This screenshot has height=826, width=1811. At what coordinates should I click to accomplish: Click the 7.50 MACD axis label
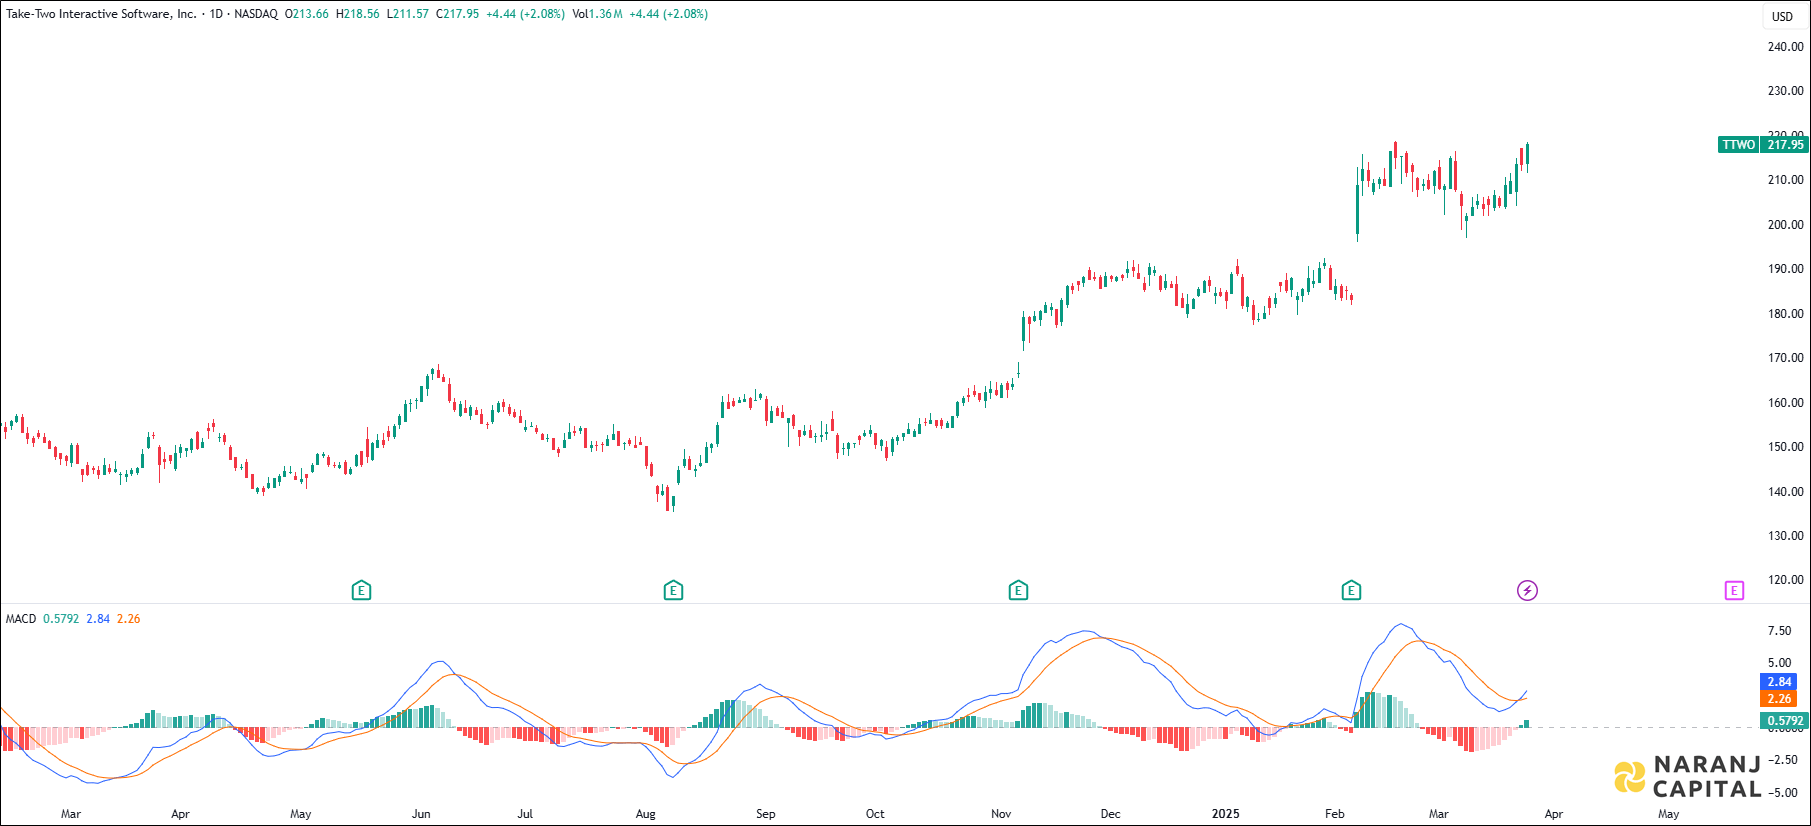[x=1780, y=631]
